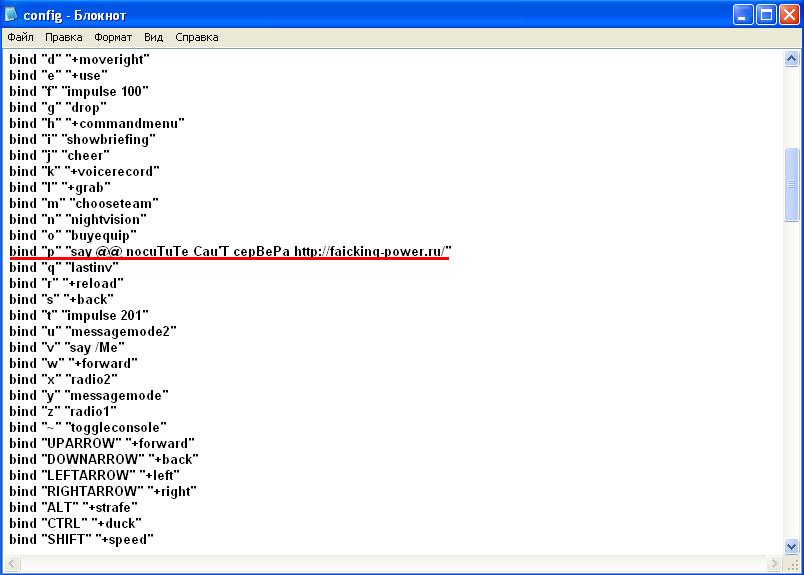Open the Правка menu
The width and height of the screenshot is (804, 575).
pyautogui.click(x=63, y=37)
